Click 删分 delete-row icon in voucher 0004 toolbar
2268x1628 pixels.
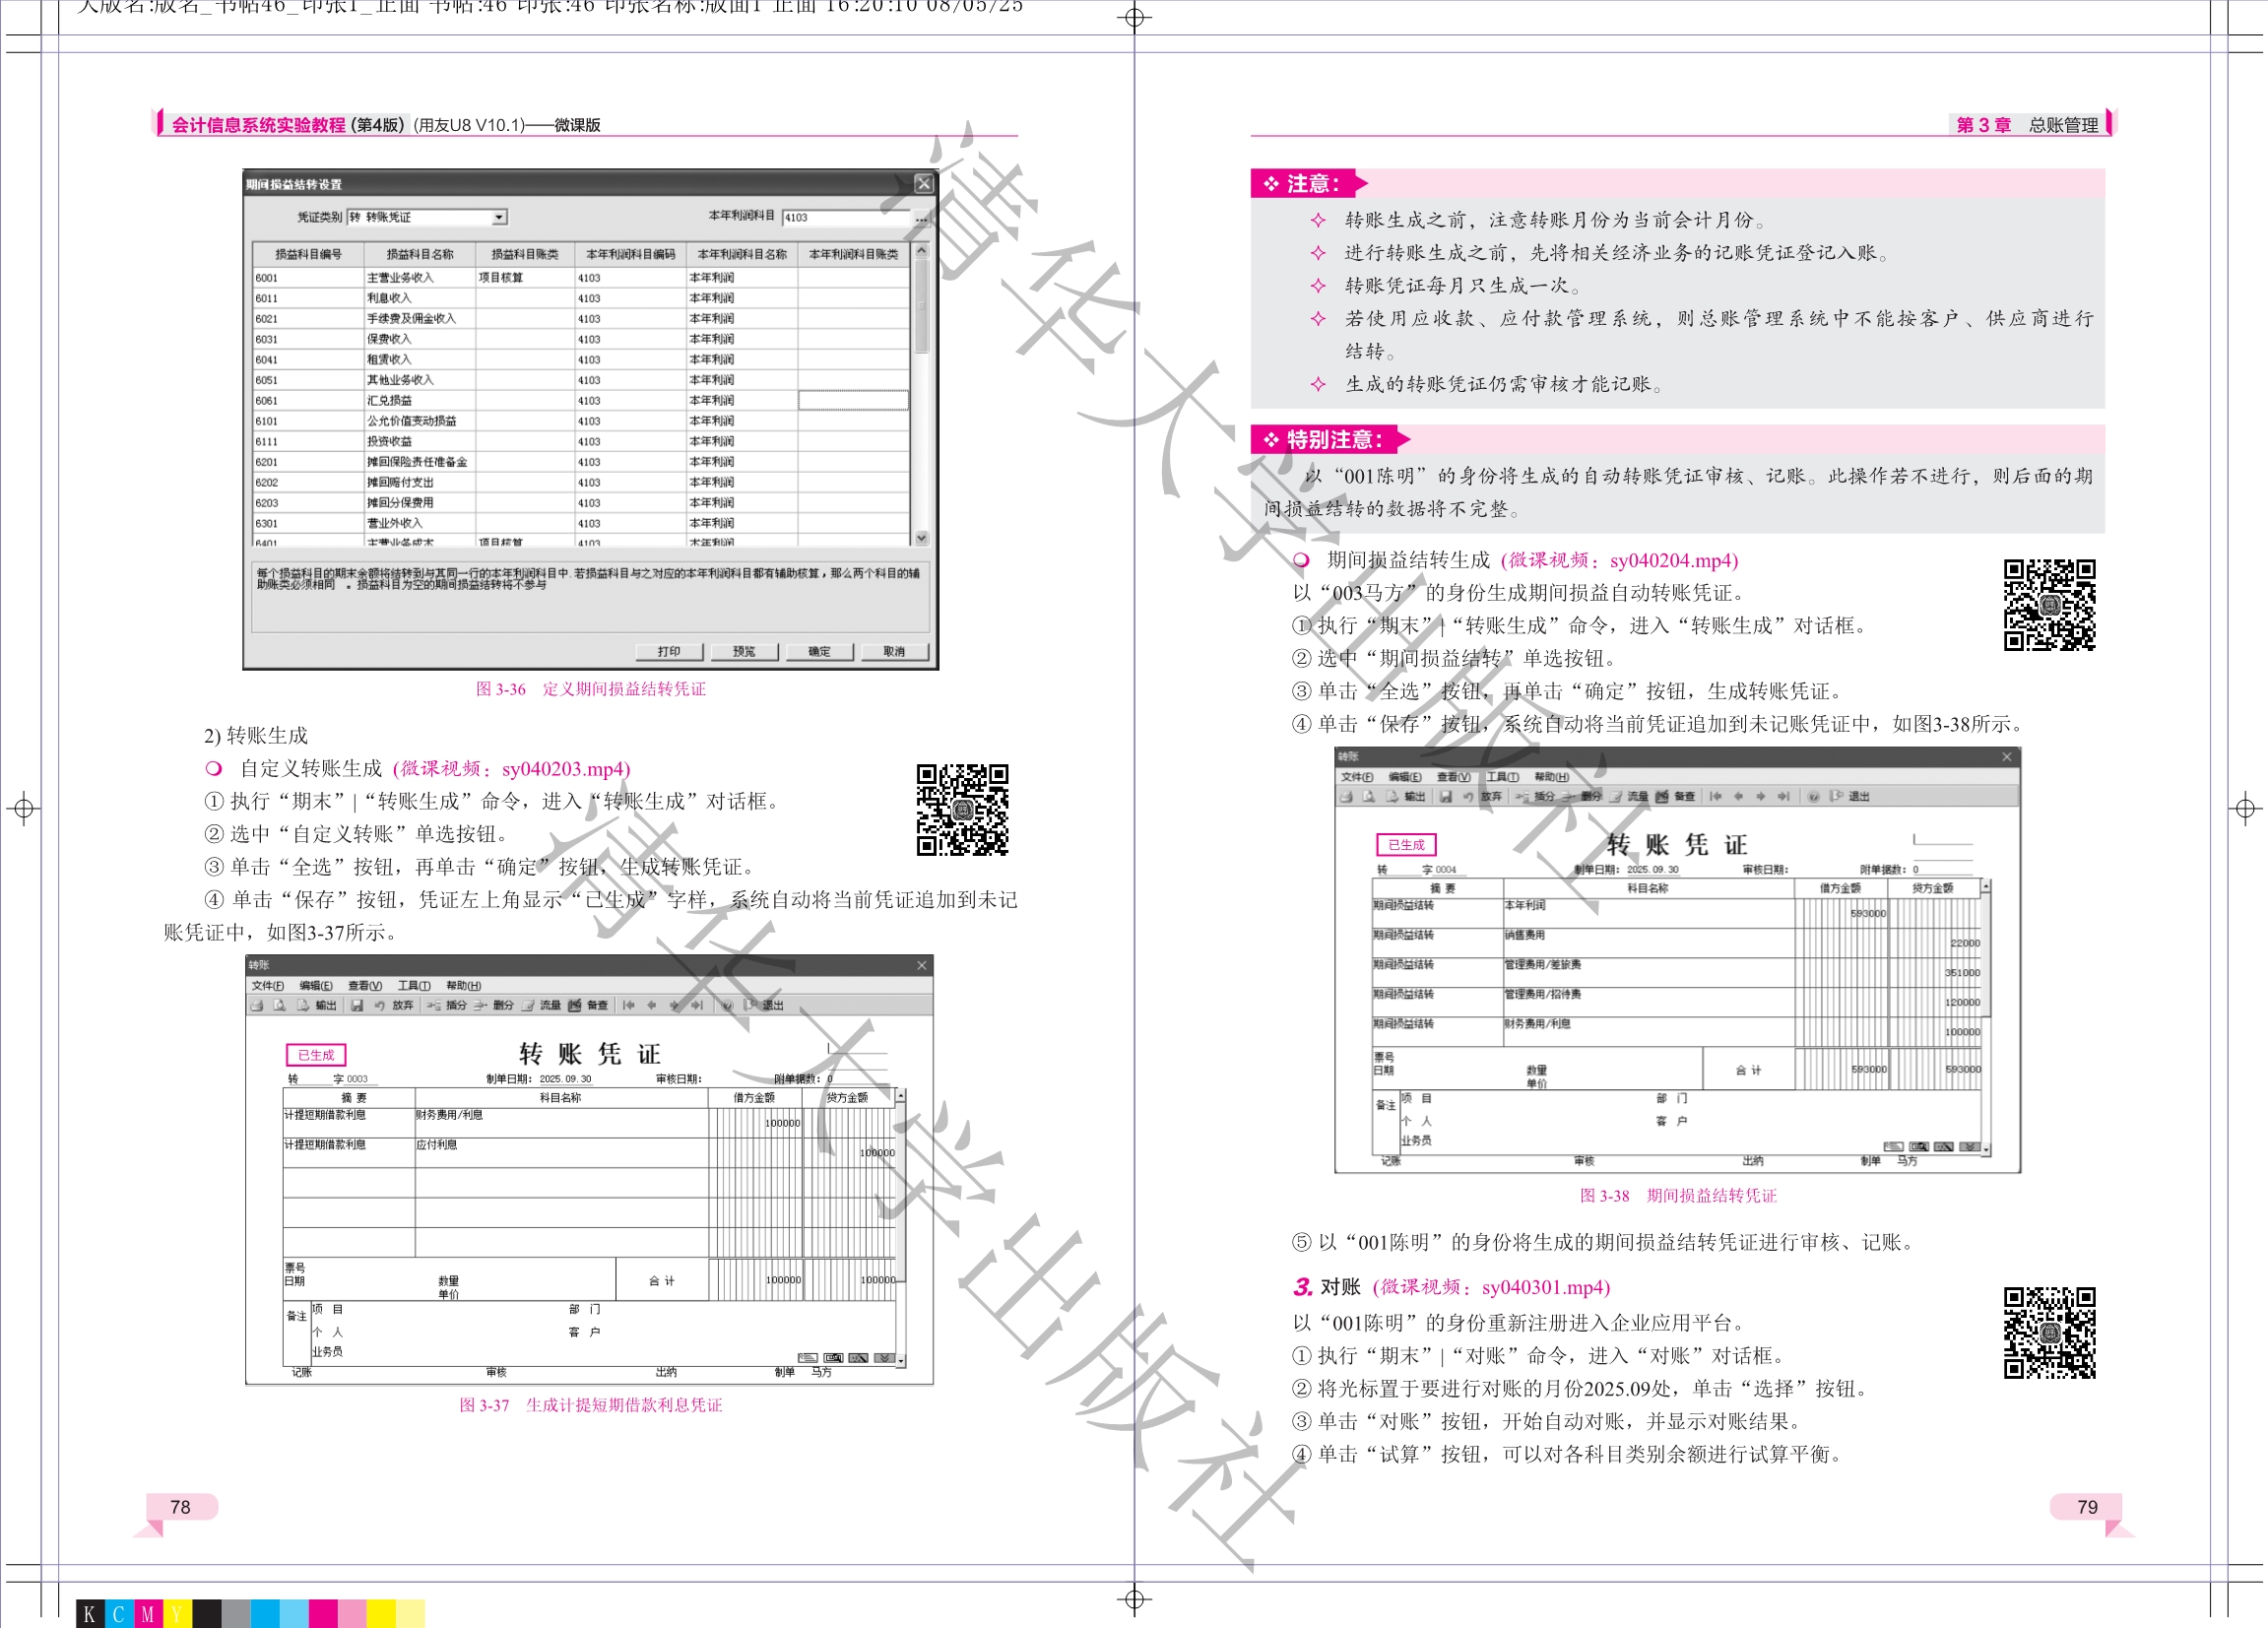point(1569,796)
